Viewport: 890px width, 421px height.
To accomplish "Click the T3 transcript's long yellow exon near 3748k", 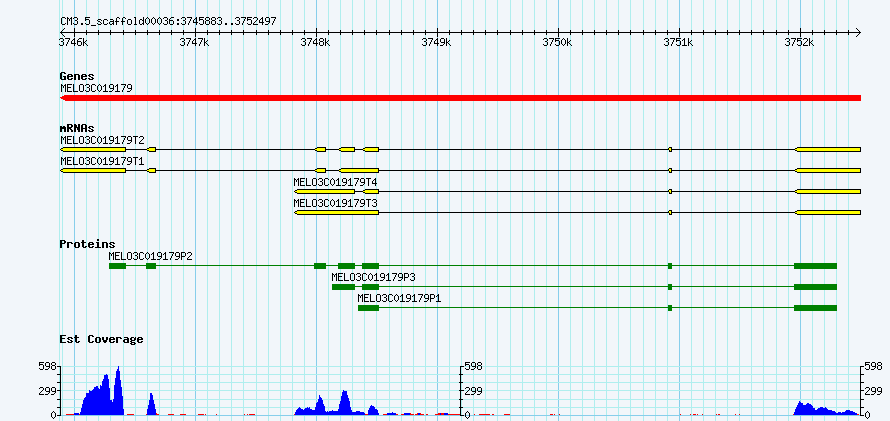I will click(x=337, y=212).
